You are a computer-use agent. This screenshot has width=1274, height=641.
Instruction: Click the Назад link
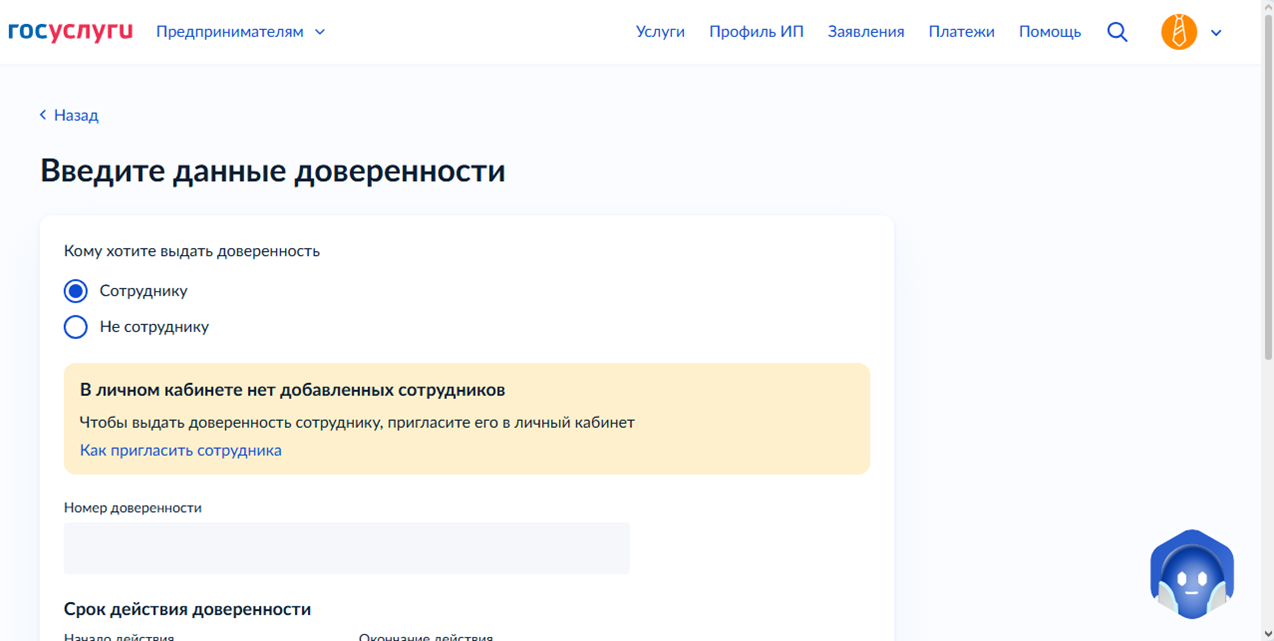pyautogui.click(x=76, y=115)
